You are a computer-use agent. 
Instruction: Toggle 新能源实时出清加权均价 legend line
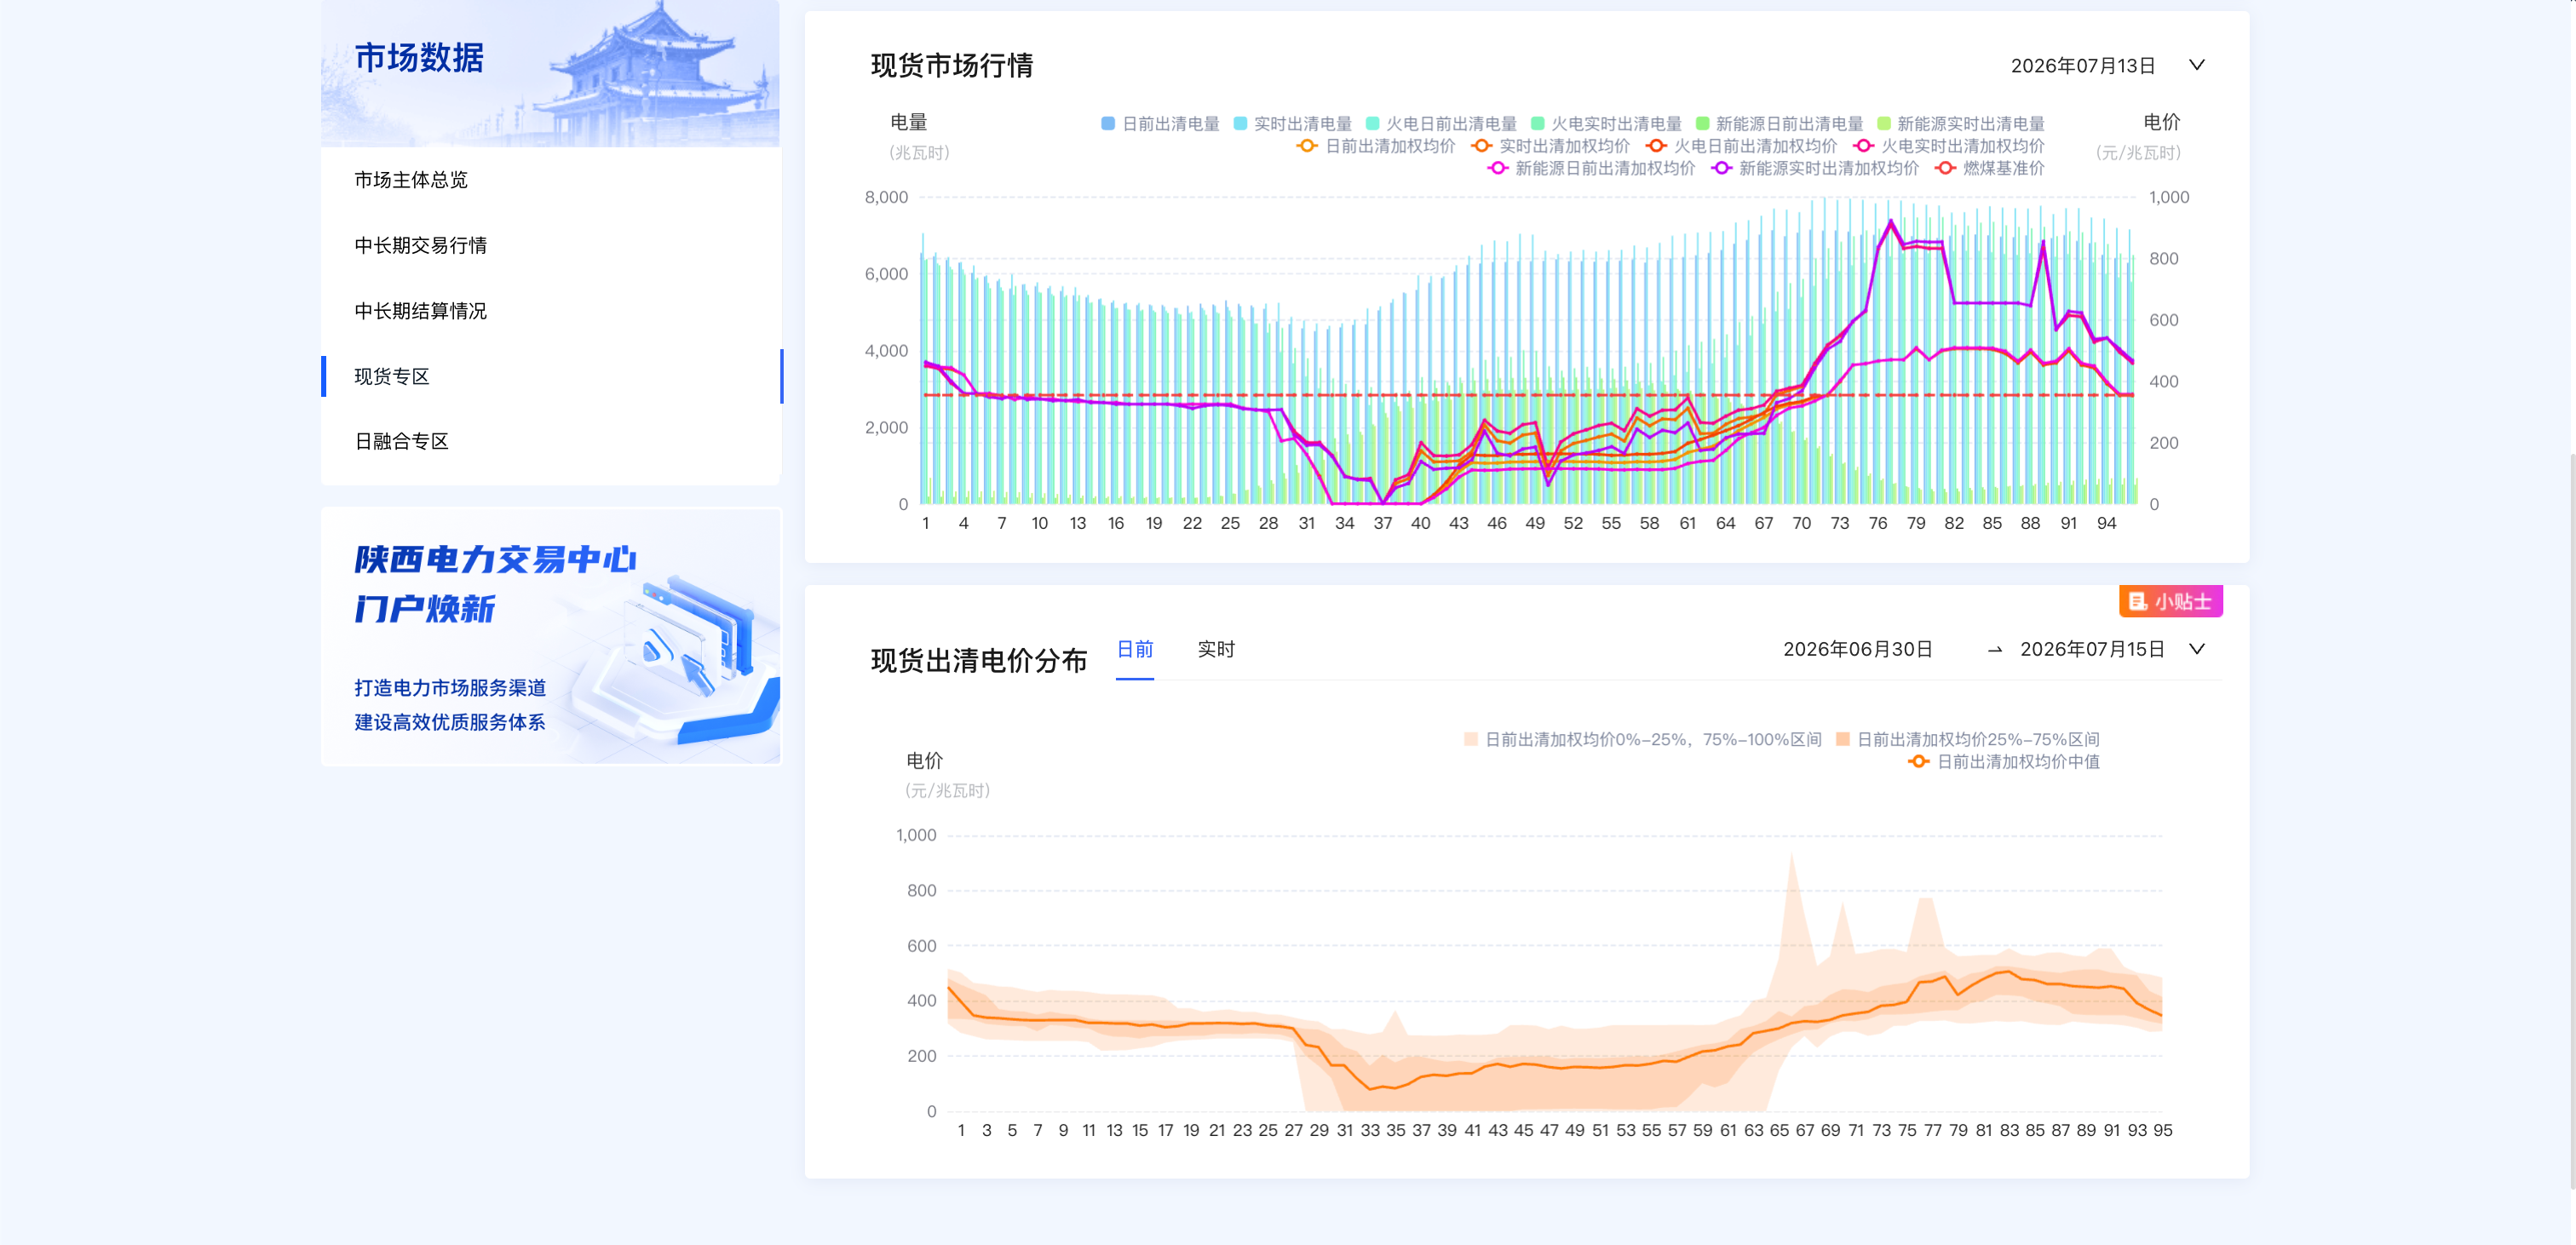(1814, 168)
